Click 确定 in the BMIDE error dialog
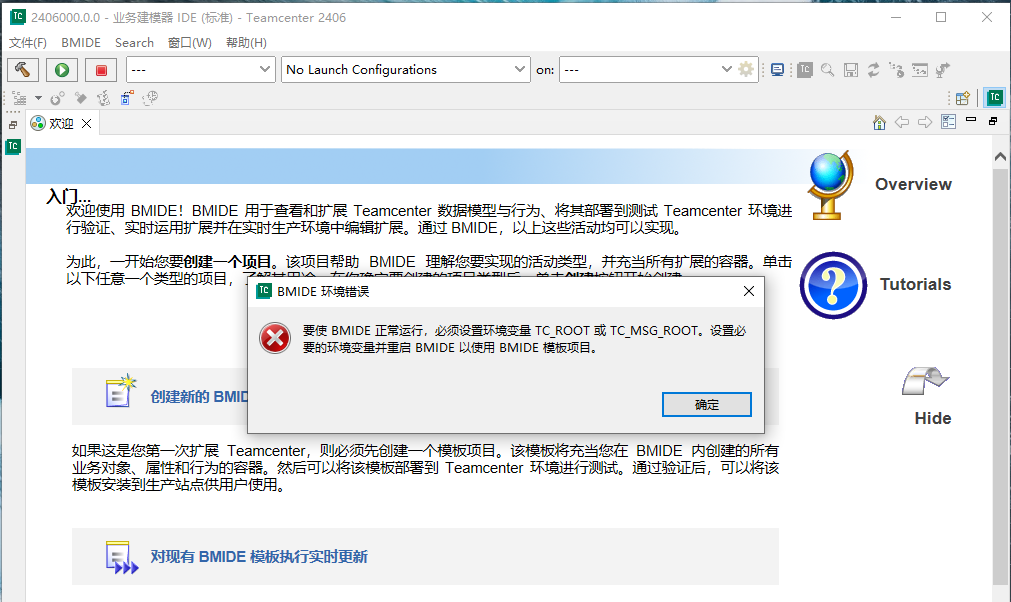 707,405
